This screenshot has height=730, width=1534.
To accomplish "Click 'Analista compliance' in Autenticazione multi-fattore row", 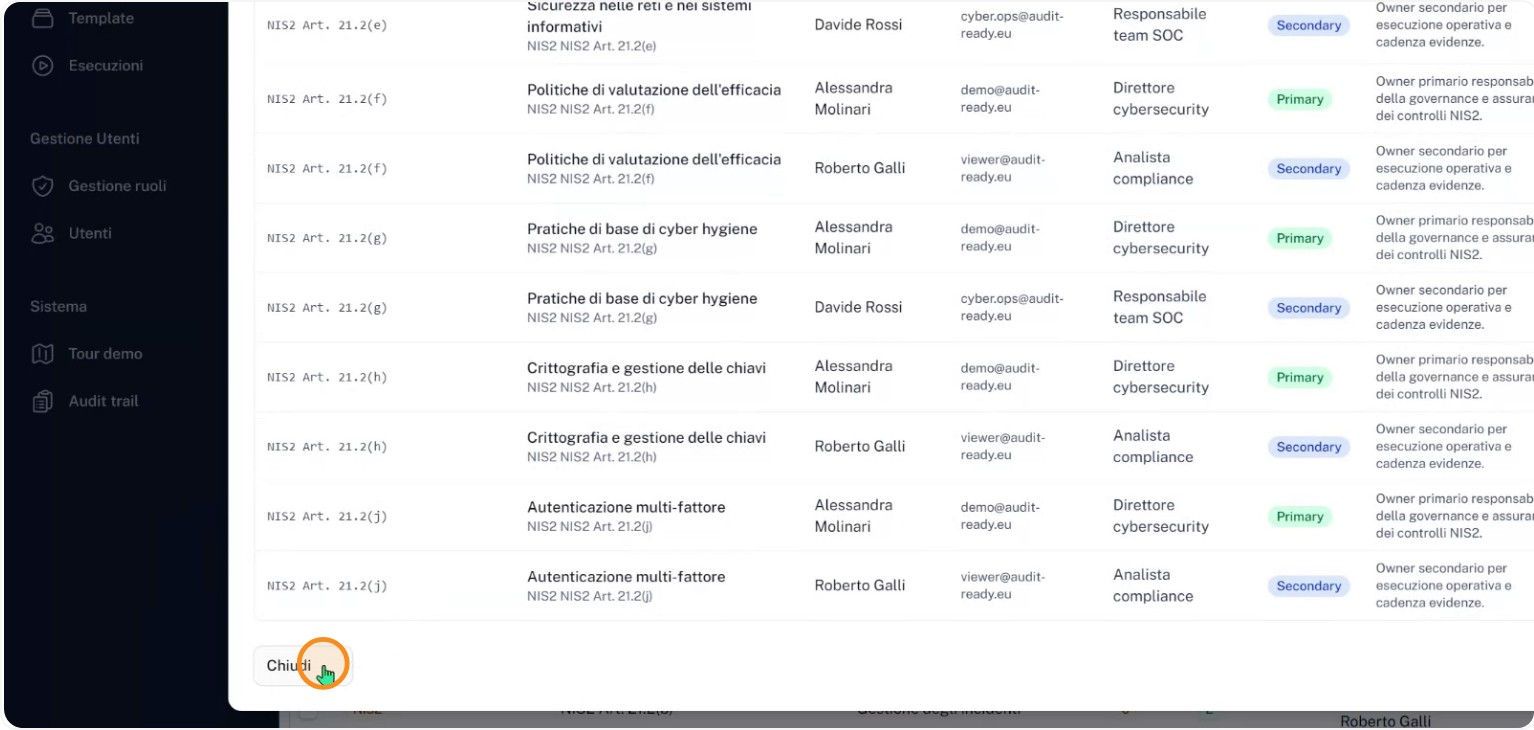I will pos(1153,585).
